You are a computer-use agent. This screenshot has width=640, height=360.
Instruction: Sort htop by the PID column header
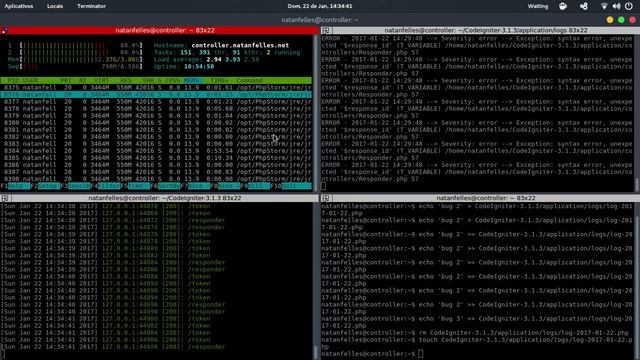click(13, 80)
